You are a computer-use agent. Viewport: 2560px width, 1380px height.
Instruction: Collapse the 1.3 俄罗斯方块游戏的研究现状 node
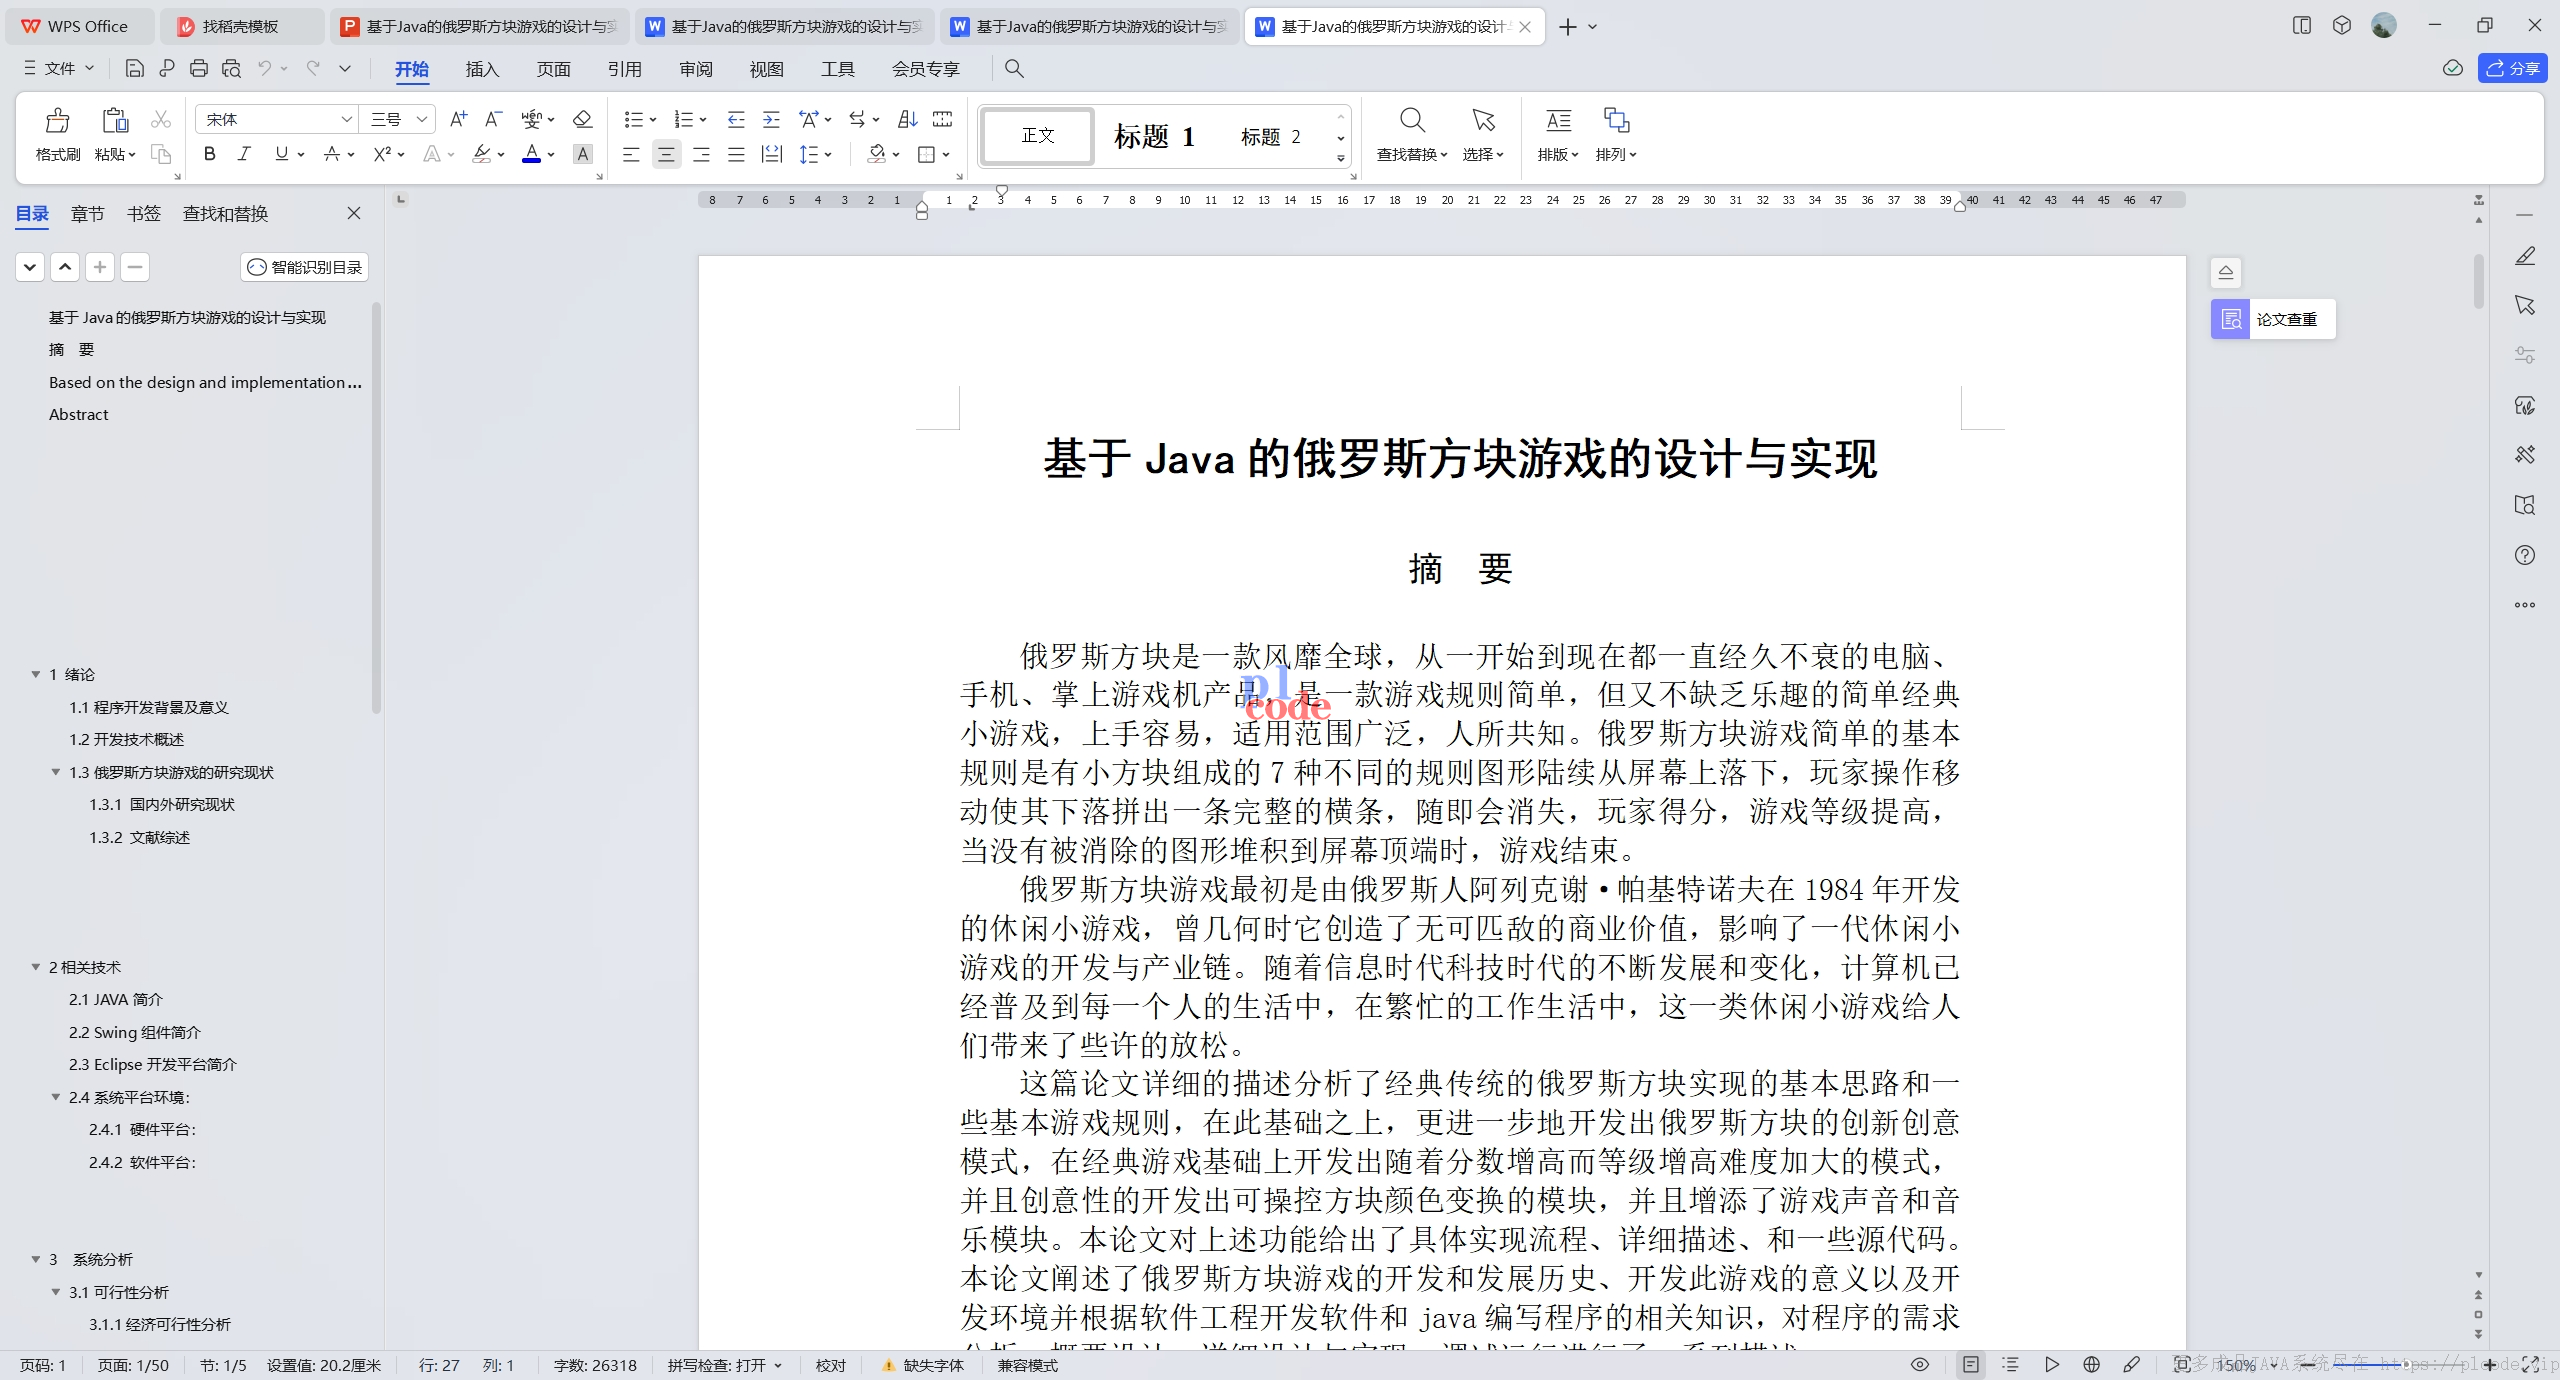click(56, 772)
